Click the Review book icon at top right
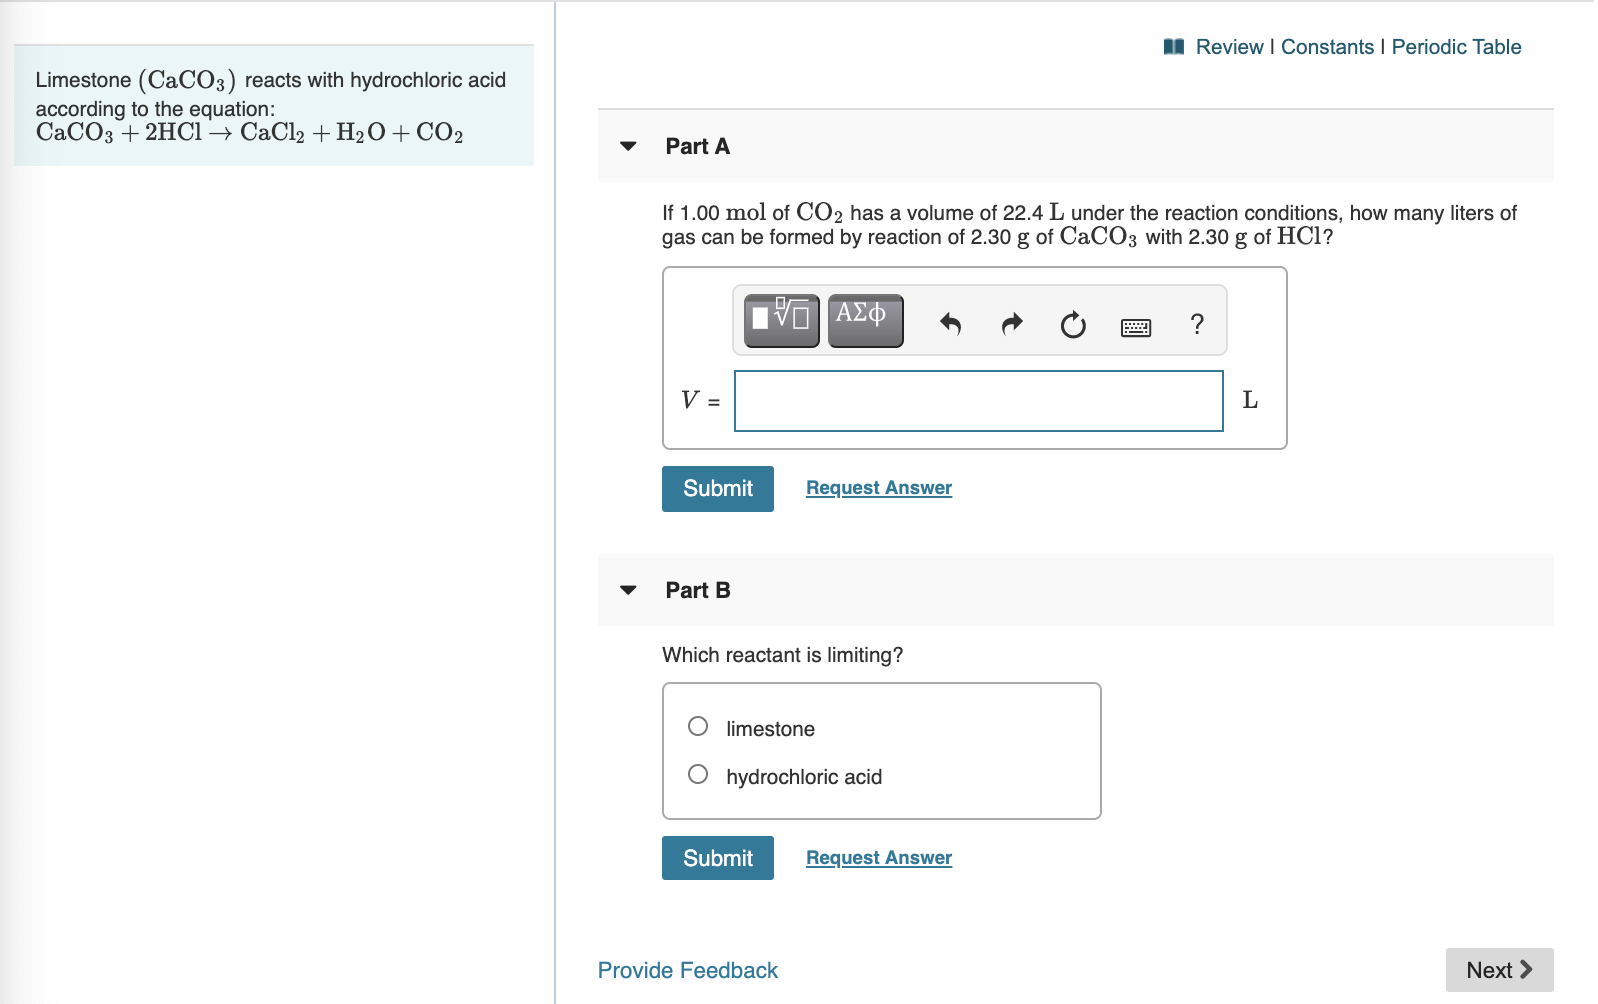 click(1175, 46)
